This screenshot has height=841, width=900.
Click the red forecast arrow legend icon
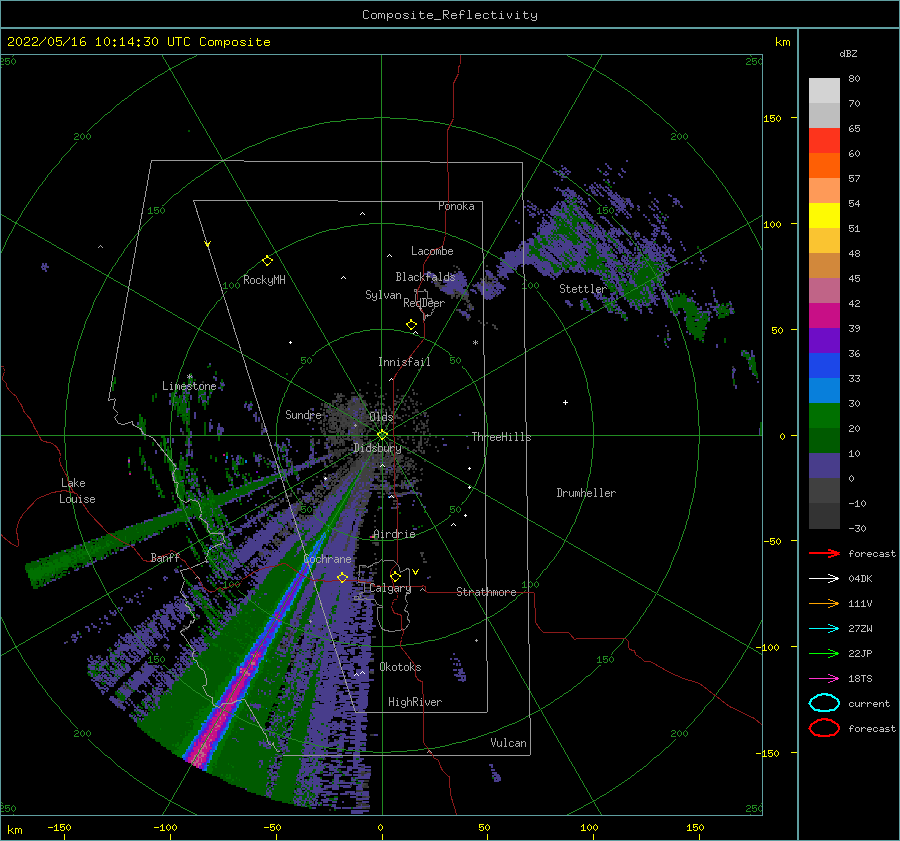click(x=824, y=553)
